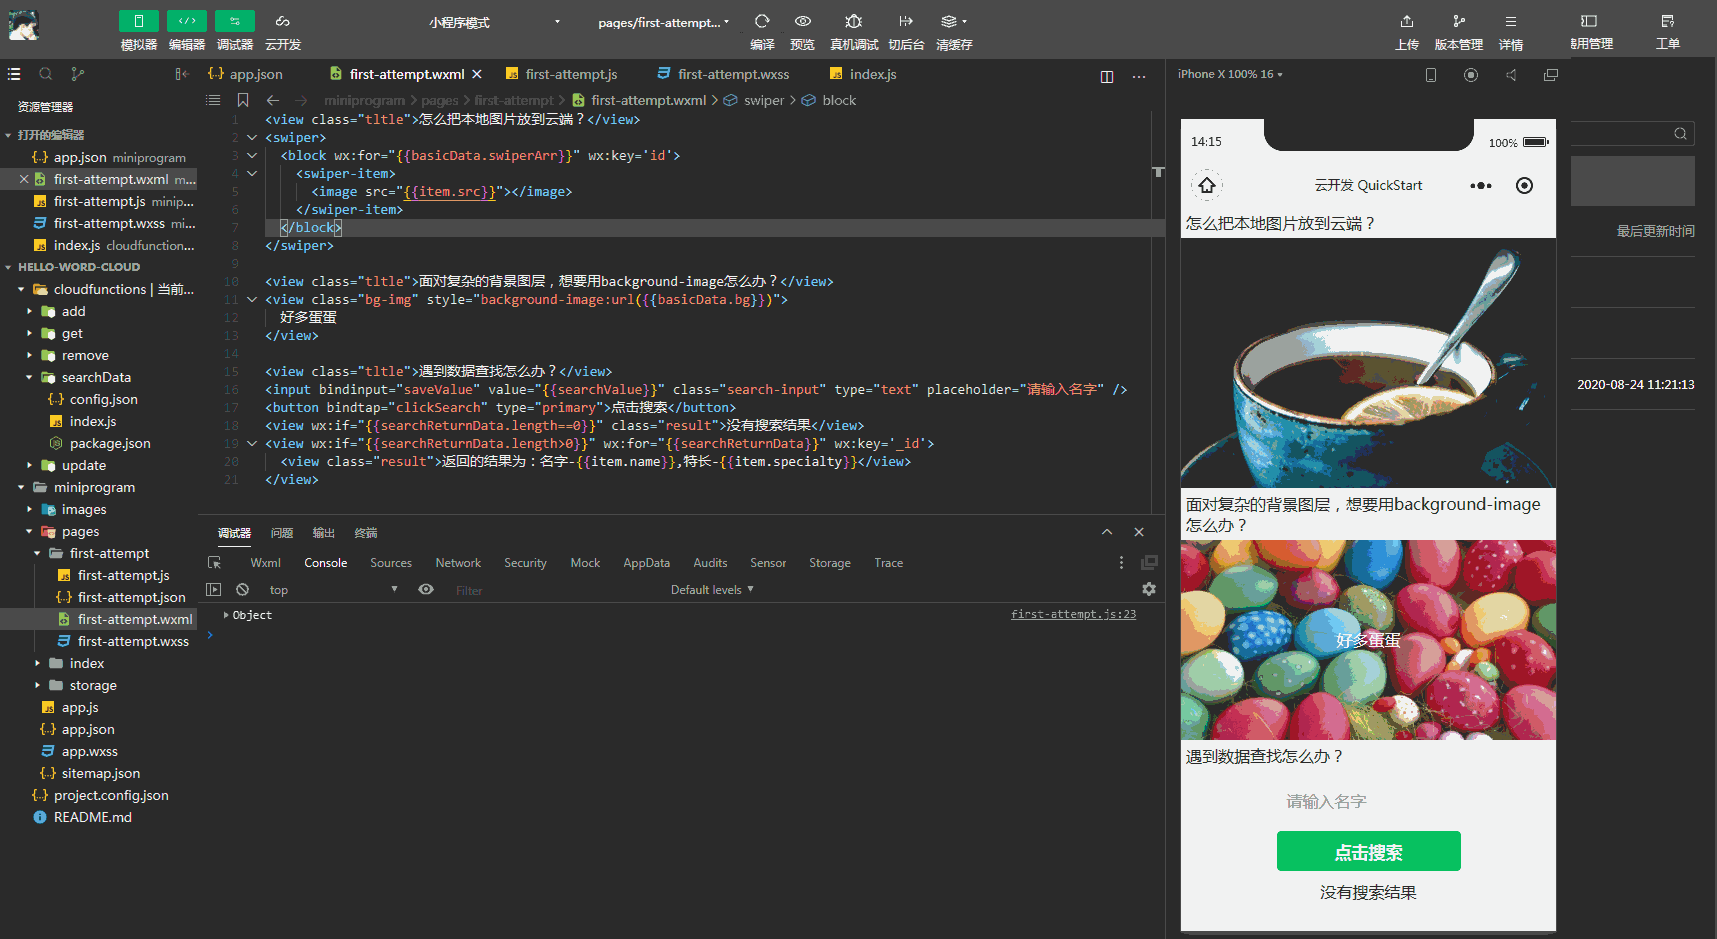Open the mini program mode dropdown
The width and height of the screenshot is (1717, 939).
tap(494, 22)
